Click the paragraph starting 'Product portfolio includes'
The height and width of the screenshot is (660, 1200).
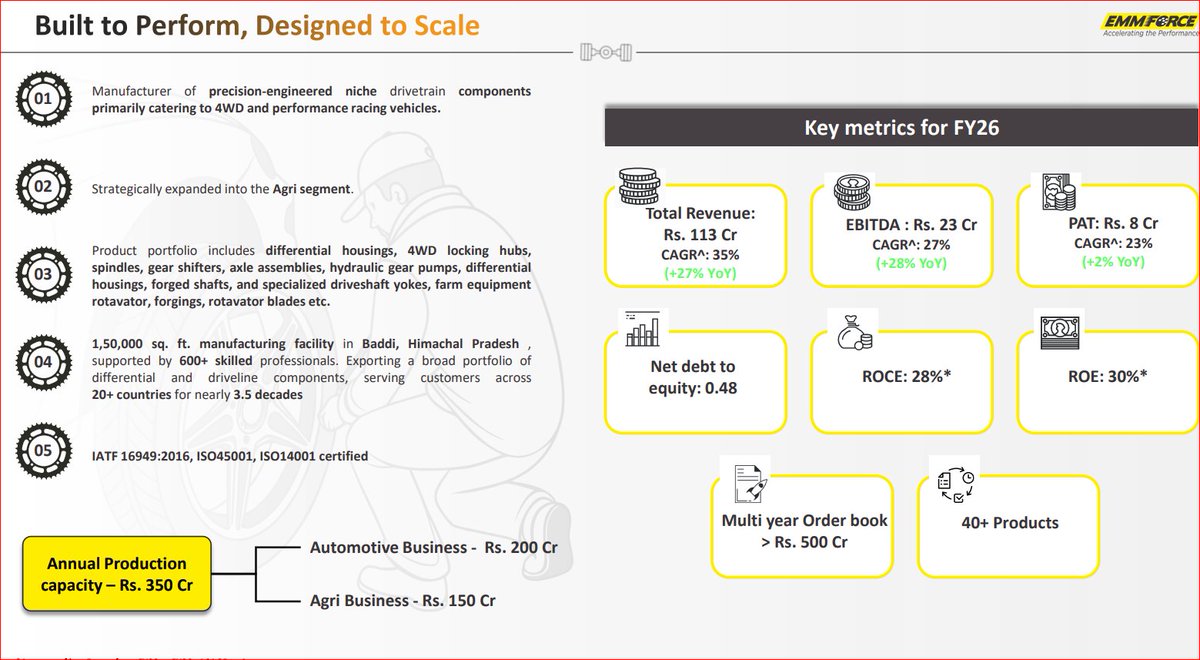coord(311,276)
